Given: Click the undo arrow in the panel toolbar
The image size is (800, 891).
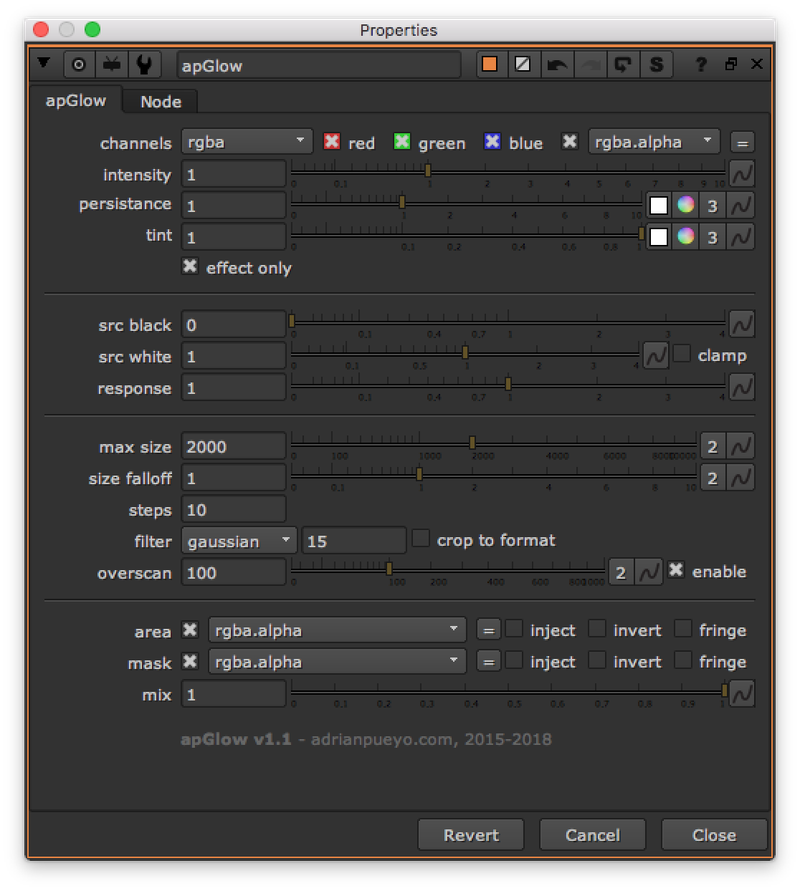Looking at the screenshot, I should pyautogui.click(x=557, y=64).
